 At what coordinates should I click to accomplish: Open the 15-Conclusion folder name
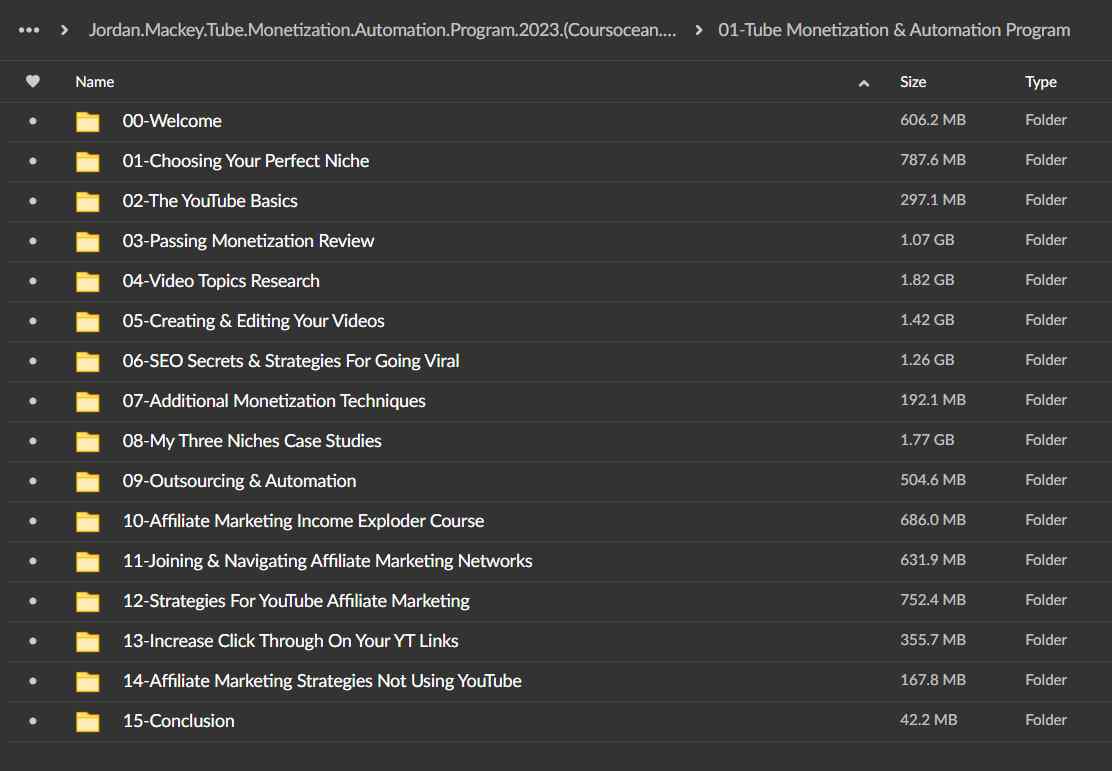point(178,721)
